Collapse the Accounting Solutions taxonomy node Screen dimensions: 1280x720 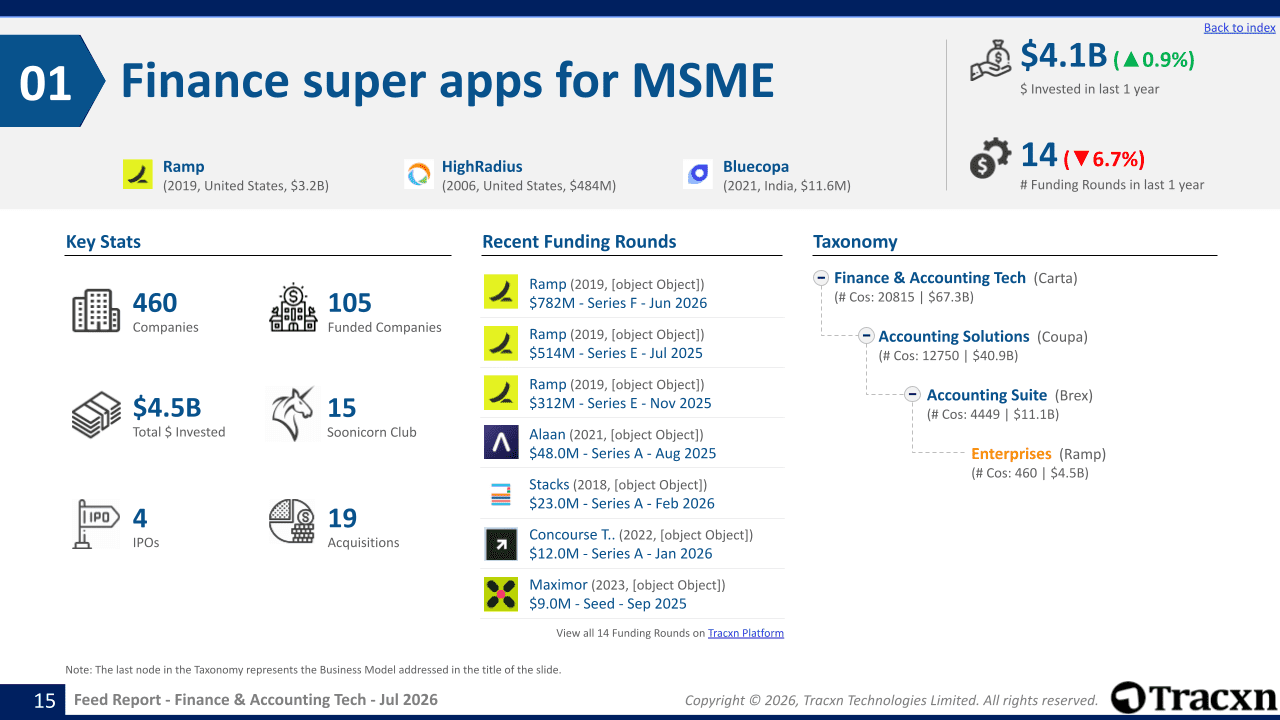pyautogui.click(x=865, y=336)
